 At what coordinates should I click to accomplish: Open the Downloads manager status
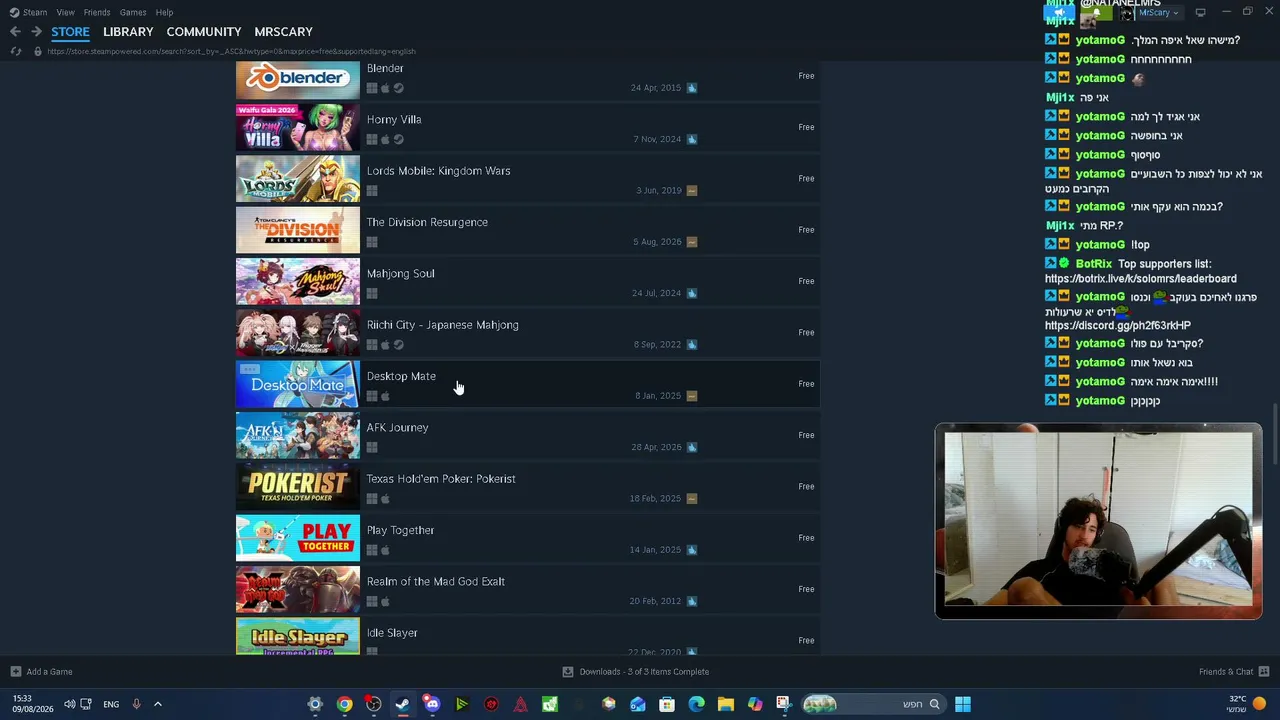tap(636, 672)
